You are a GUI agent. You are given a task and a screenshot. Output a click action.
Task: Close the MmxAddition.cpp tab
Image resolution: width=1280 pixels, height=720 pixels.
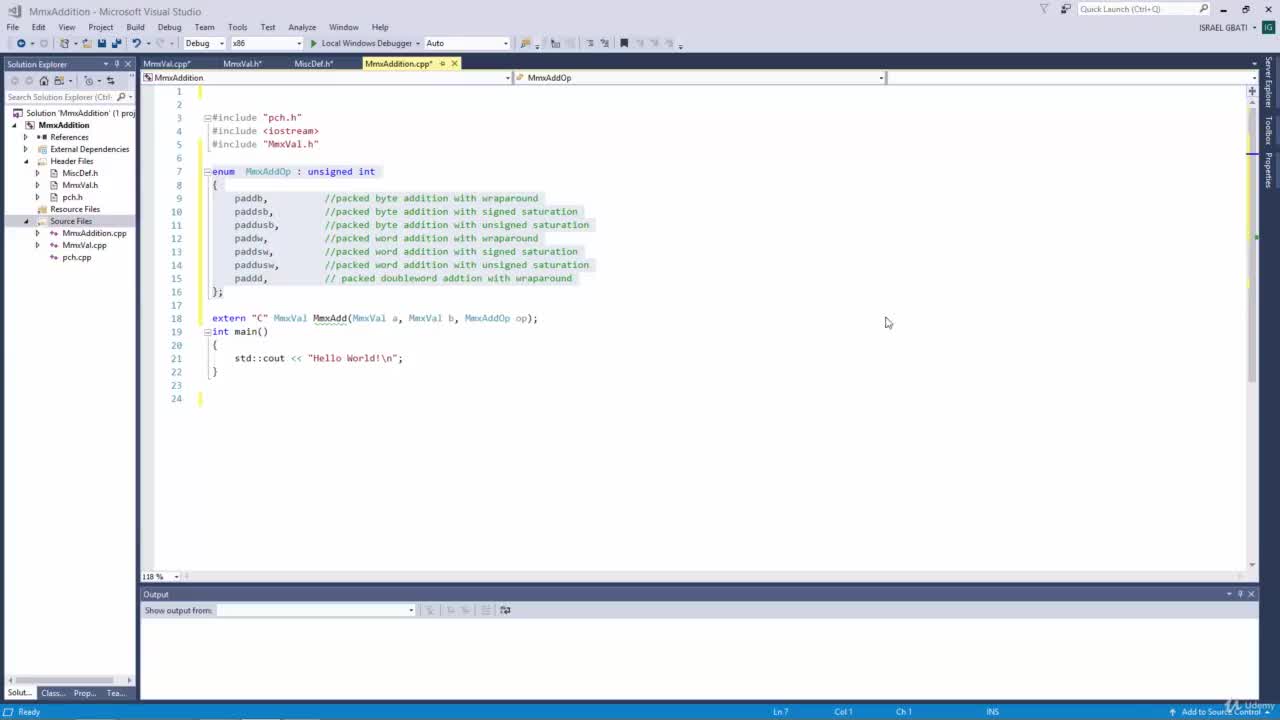[454, 63]
